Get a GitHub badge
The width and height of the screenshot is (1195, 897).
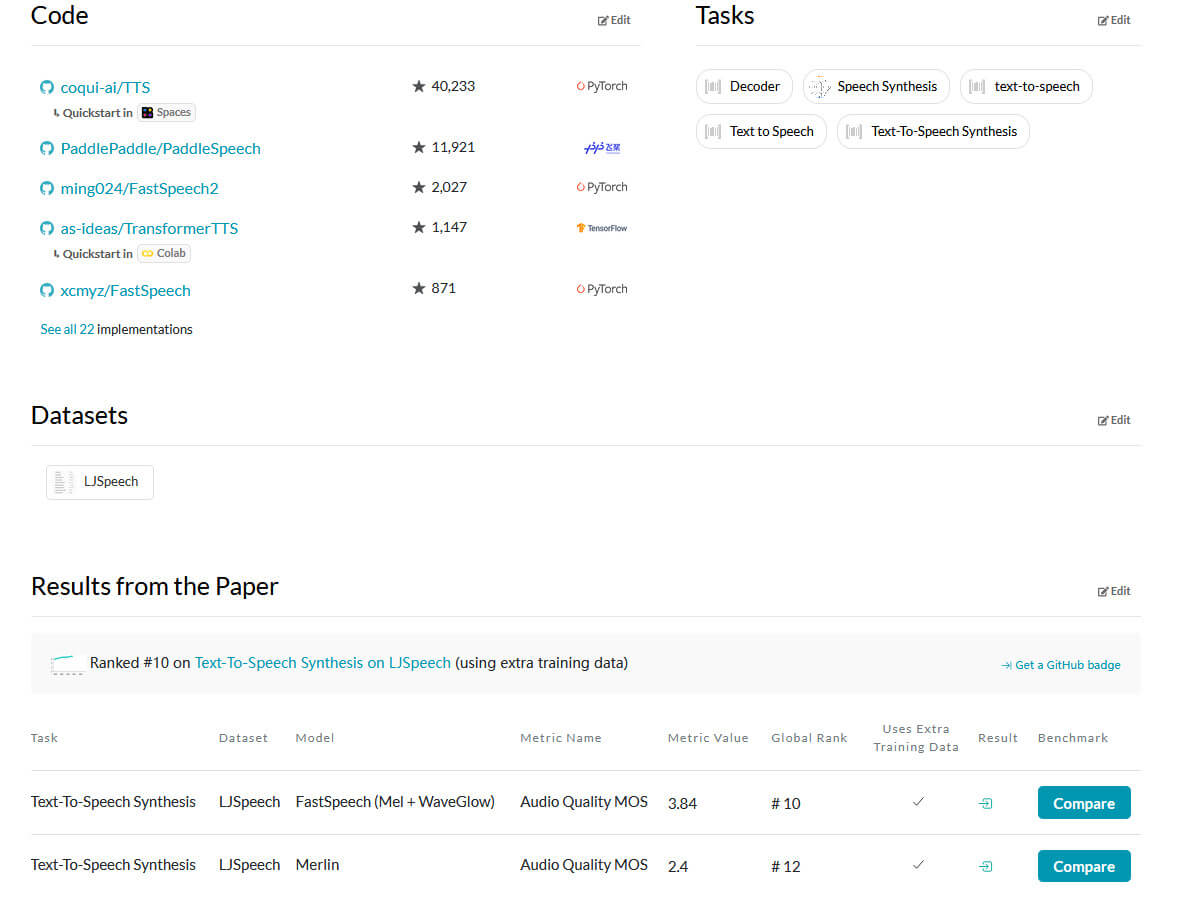point(1061,665)
